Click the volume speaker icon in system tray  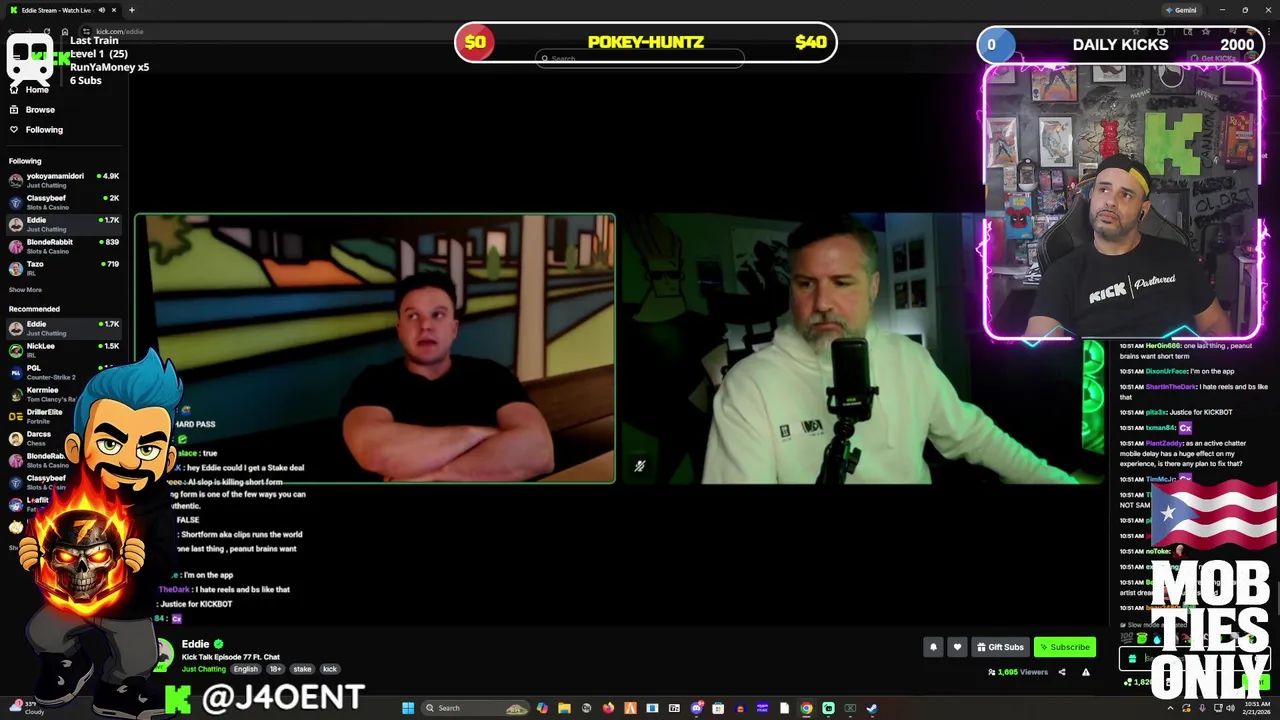(x=1231, y=708)
